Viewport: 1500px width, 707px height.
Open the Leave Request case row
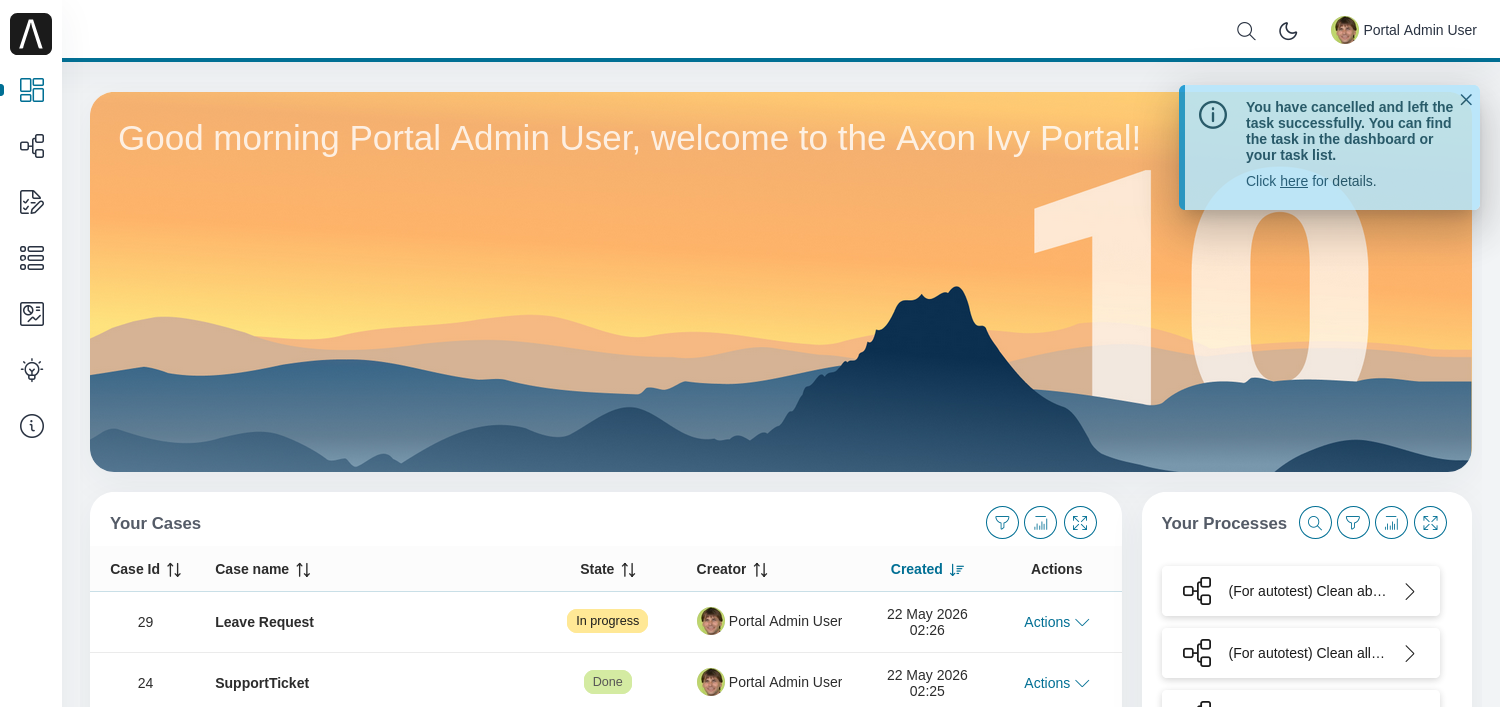(x=606, y=622)
